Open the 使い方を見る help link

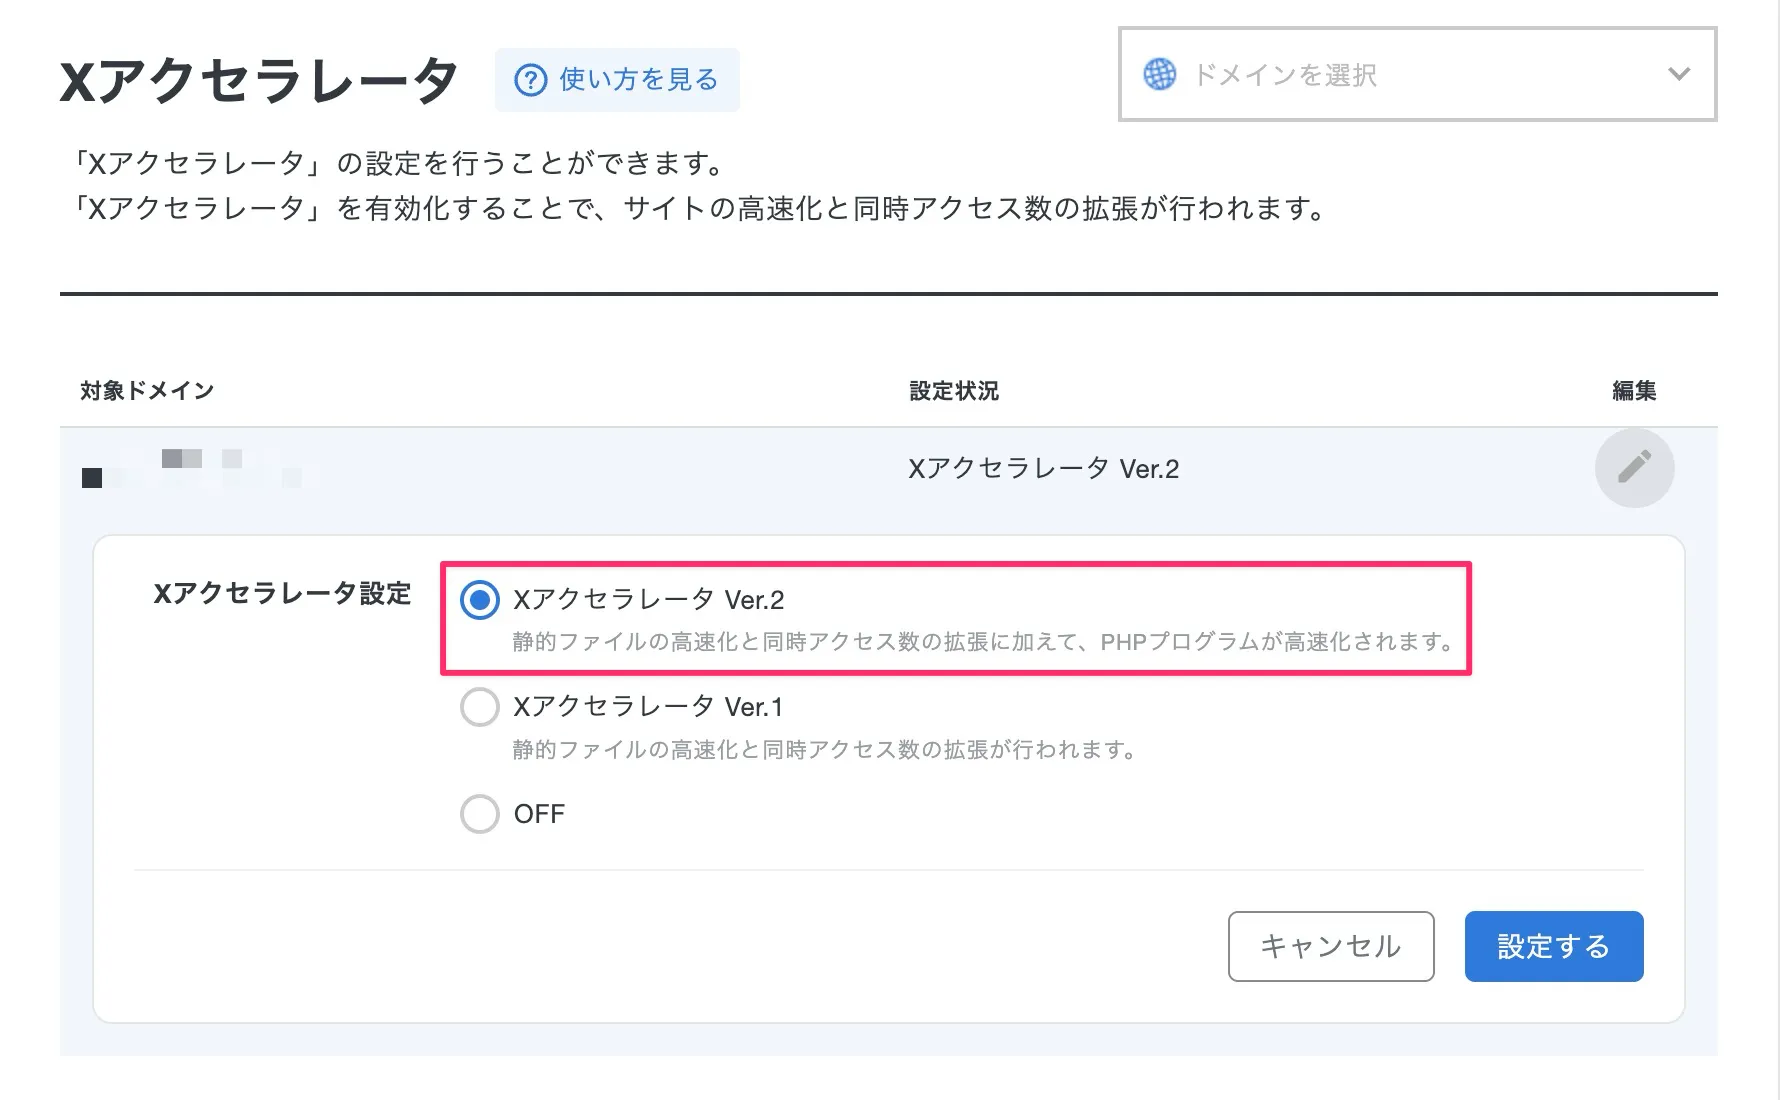pyautogui.click(x=638, y=80)
